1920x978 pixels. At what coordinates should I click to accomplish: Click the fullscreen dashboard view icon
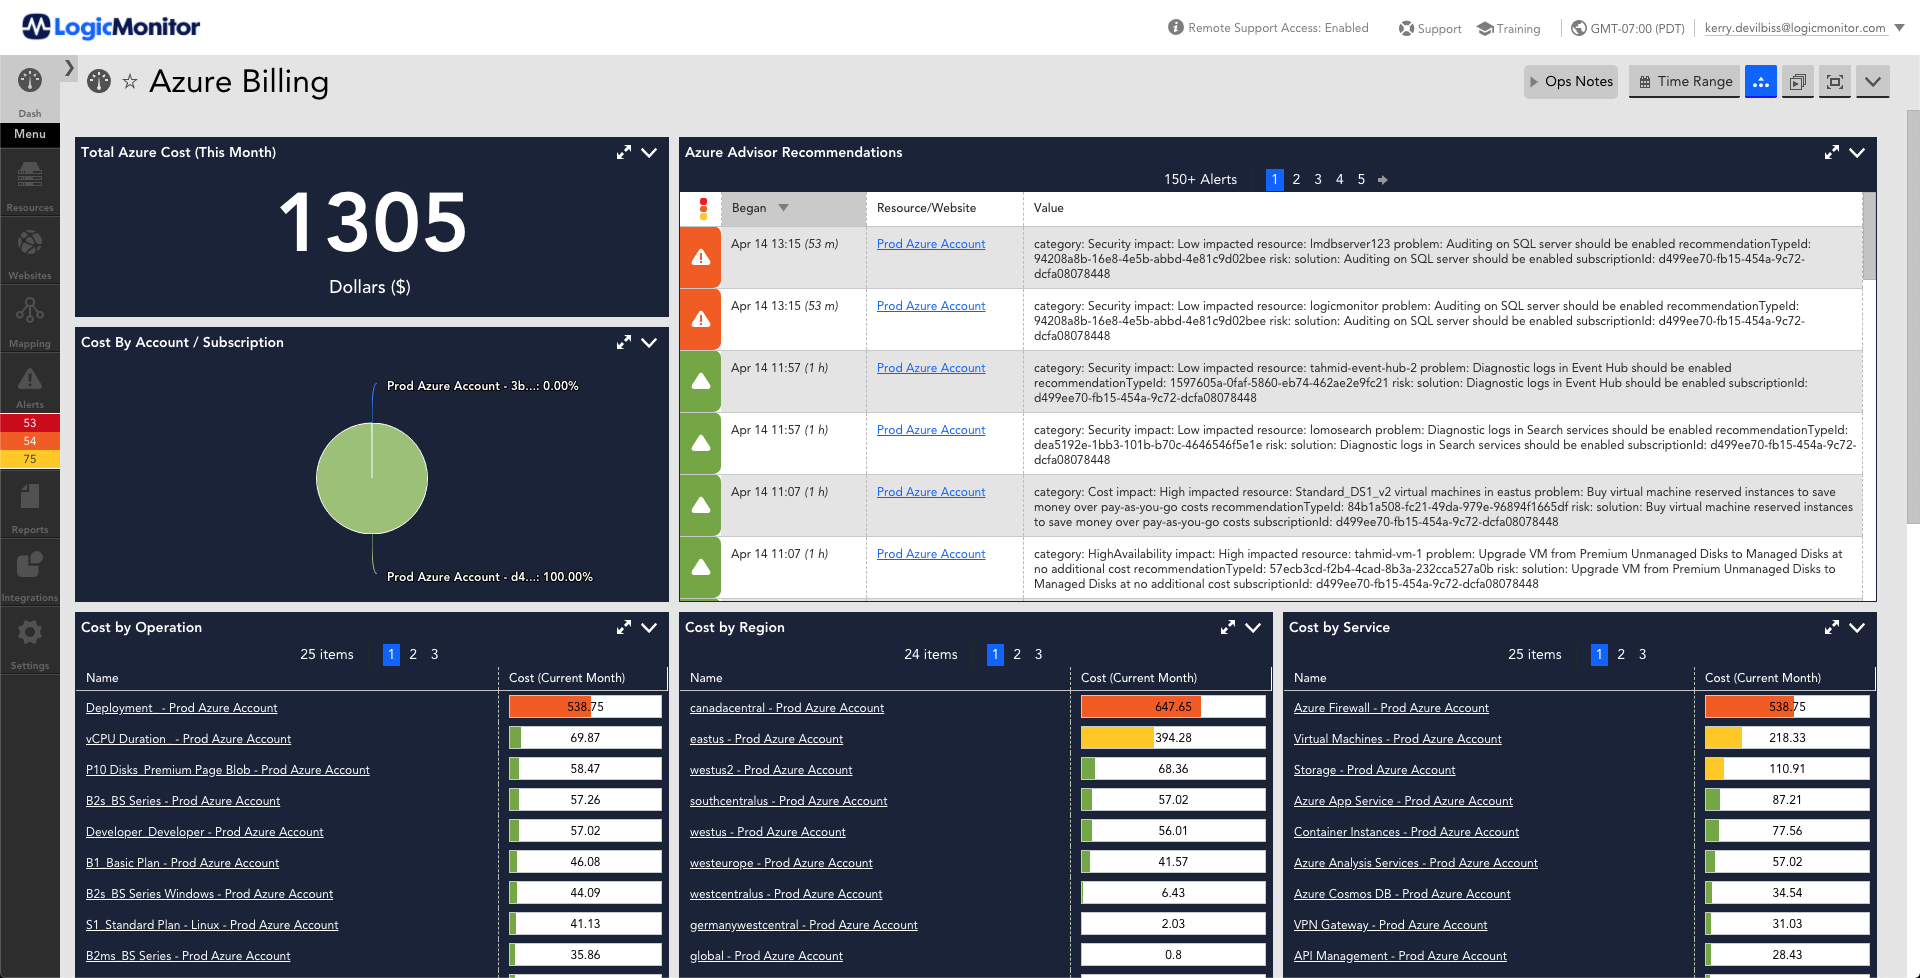(x=1835, y=82)
